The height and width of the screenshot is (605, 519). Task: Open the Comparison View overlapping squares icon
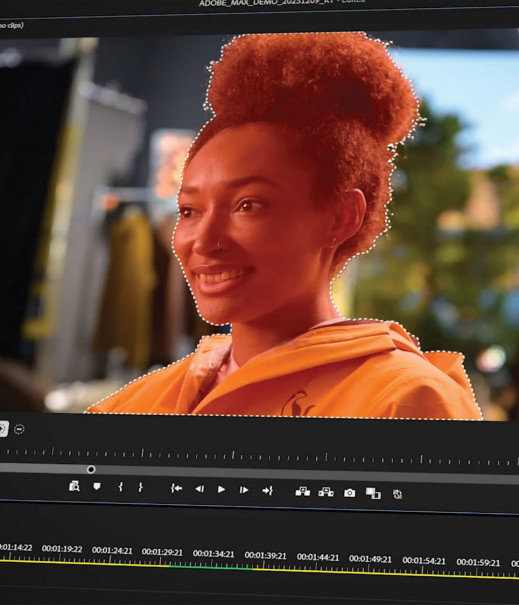tap(373, 493)
